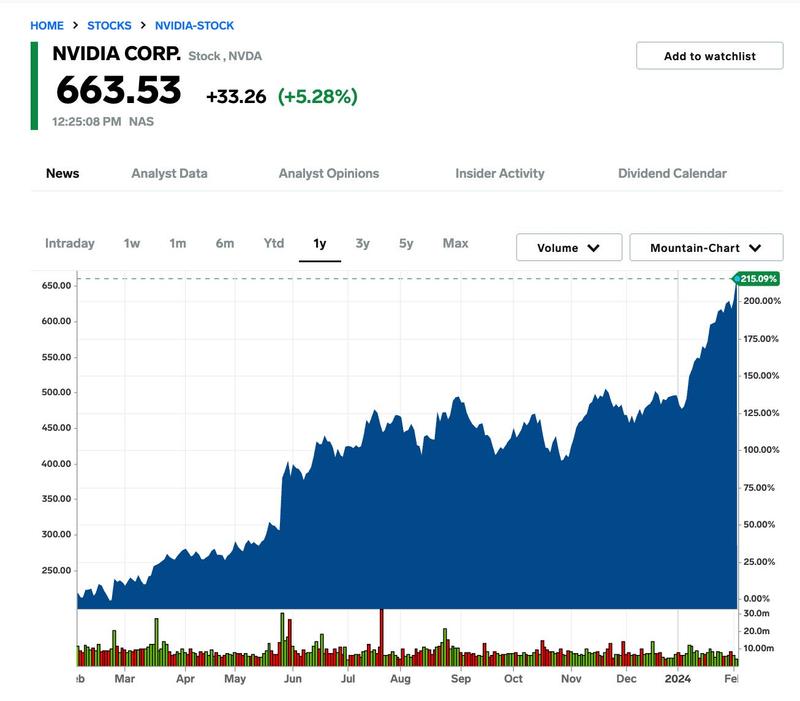This screenshot has width=800, height=701.
Task: Open the Analyst Opinions tab
Action: 329,173
